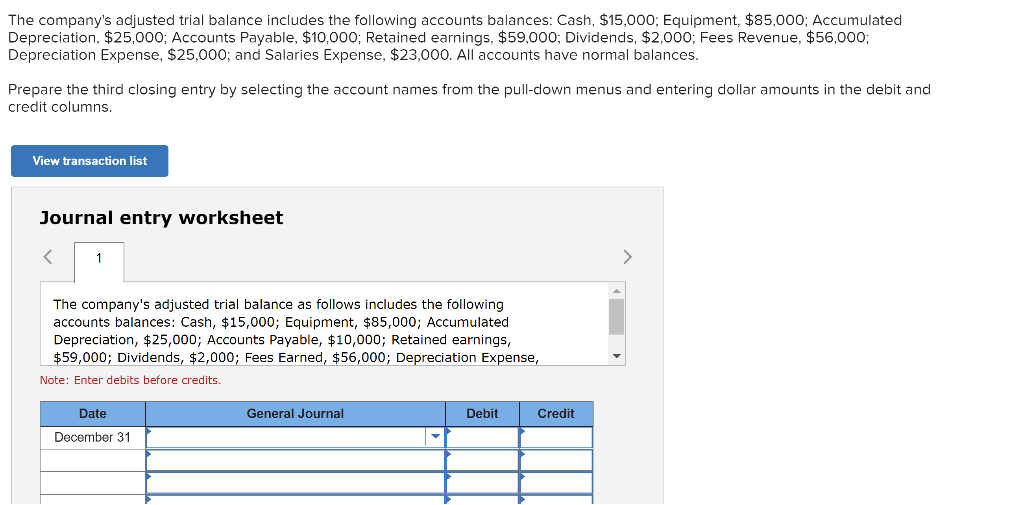Click the Debit column header

[483, 414]
